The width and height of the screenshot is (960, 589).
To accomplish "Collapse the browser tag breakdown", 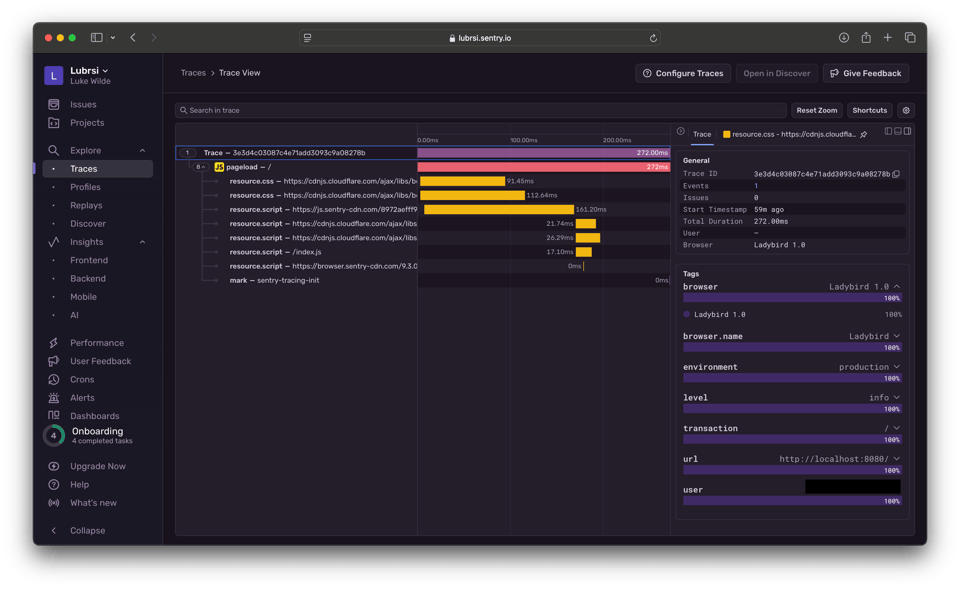I will click(x=897, y=287).
